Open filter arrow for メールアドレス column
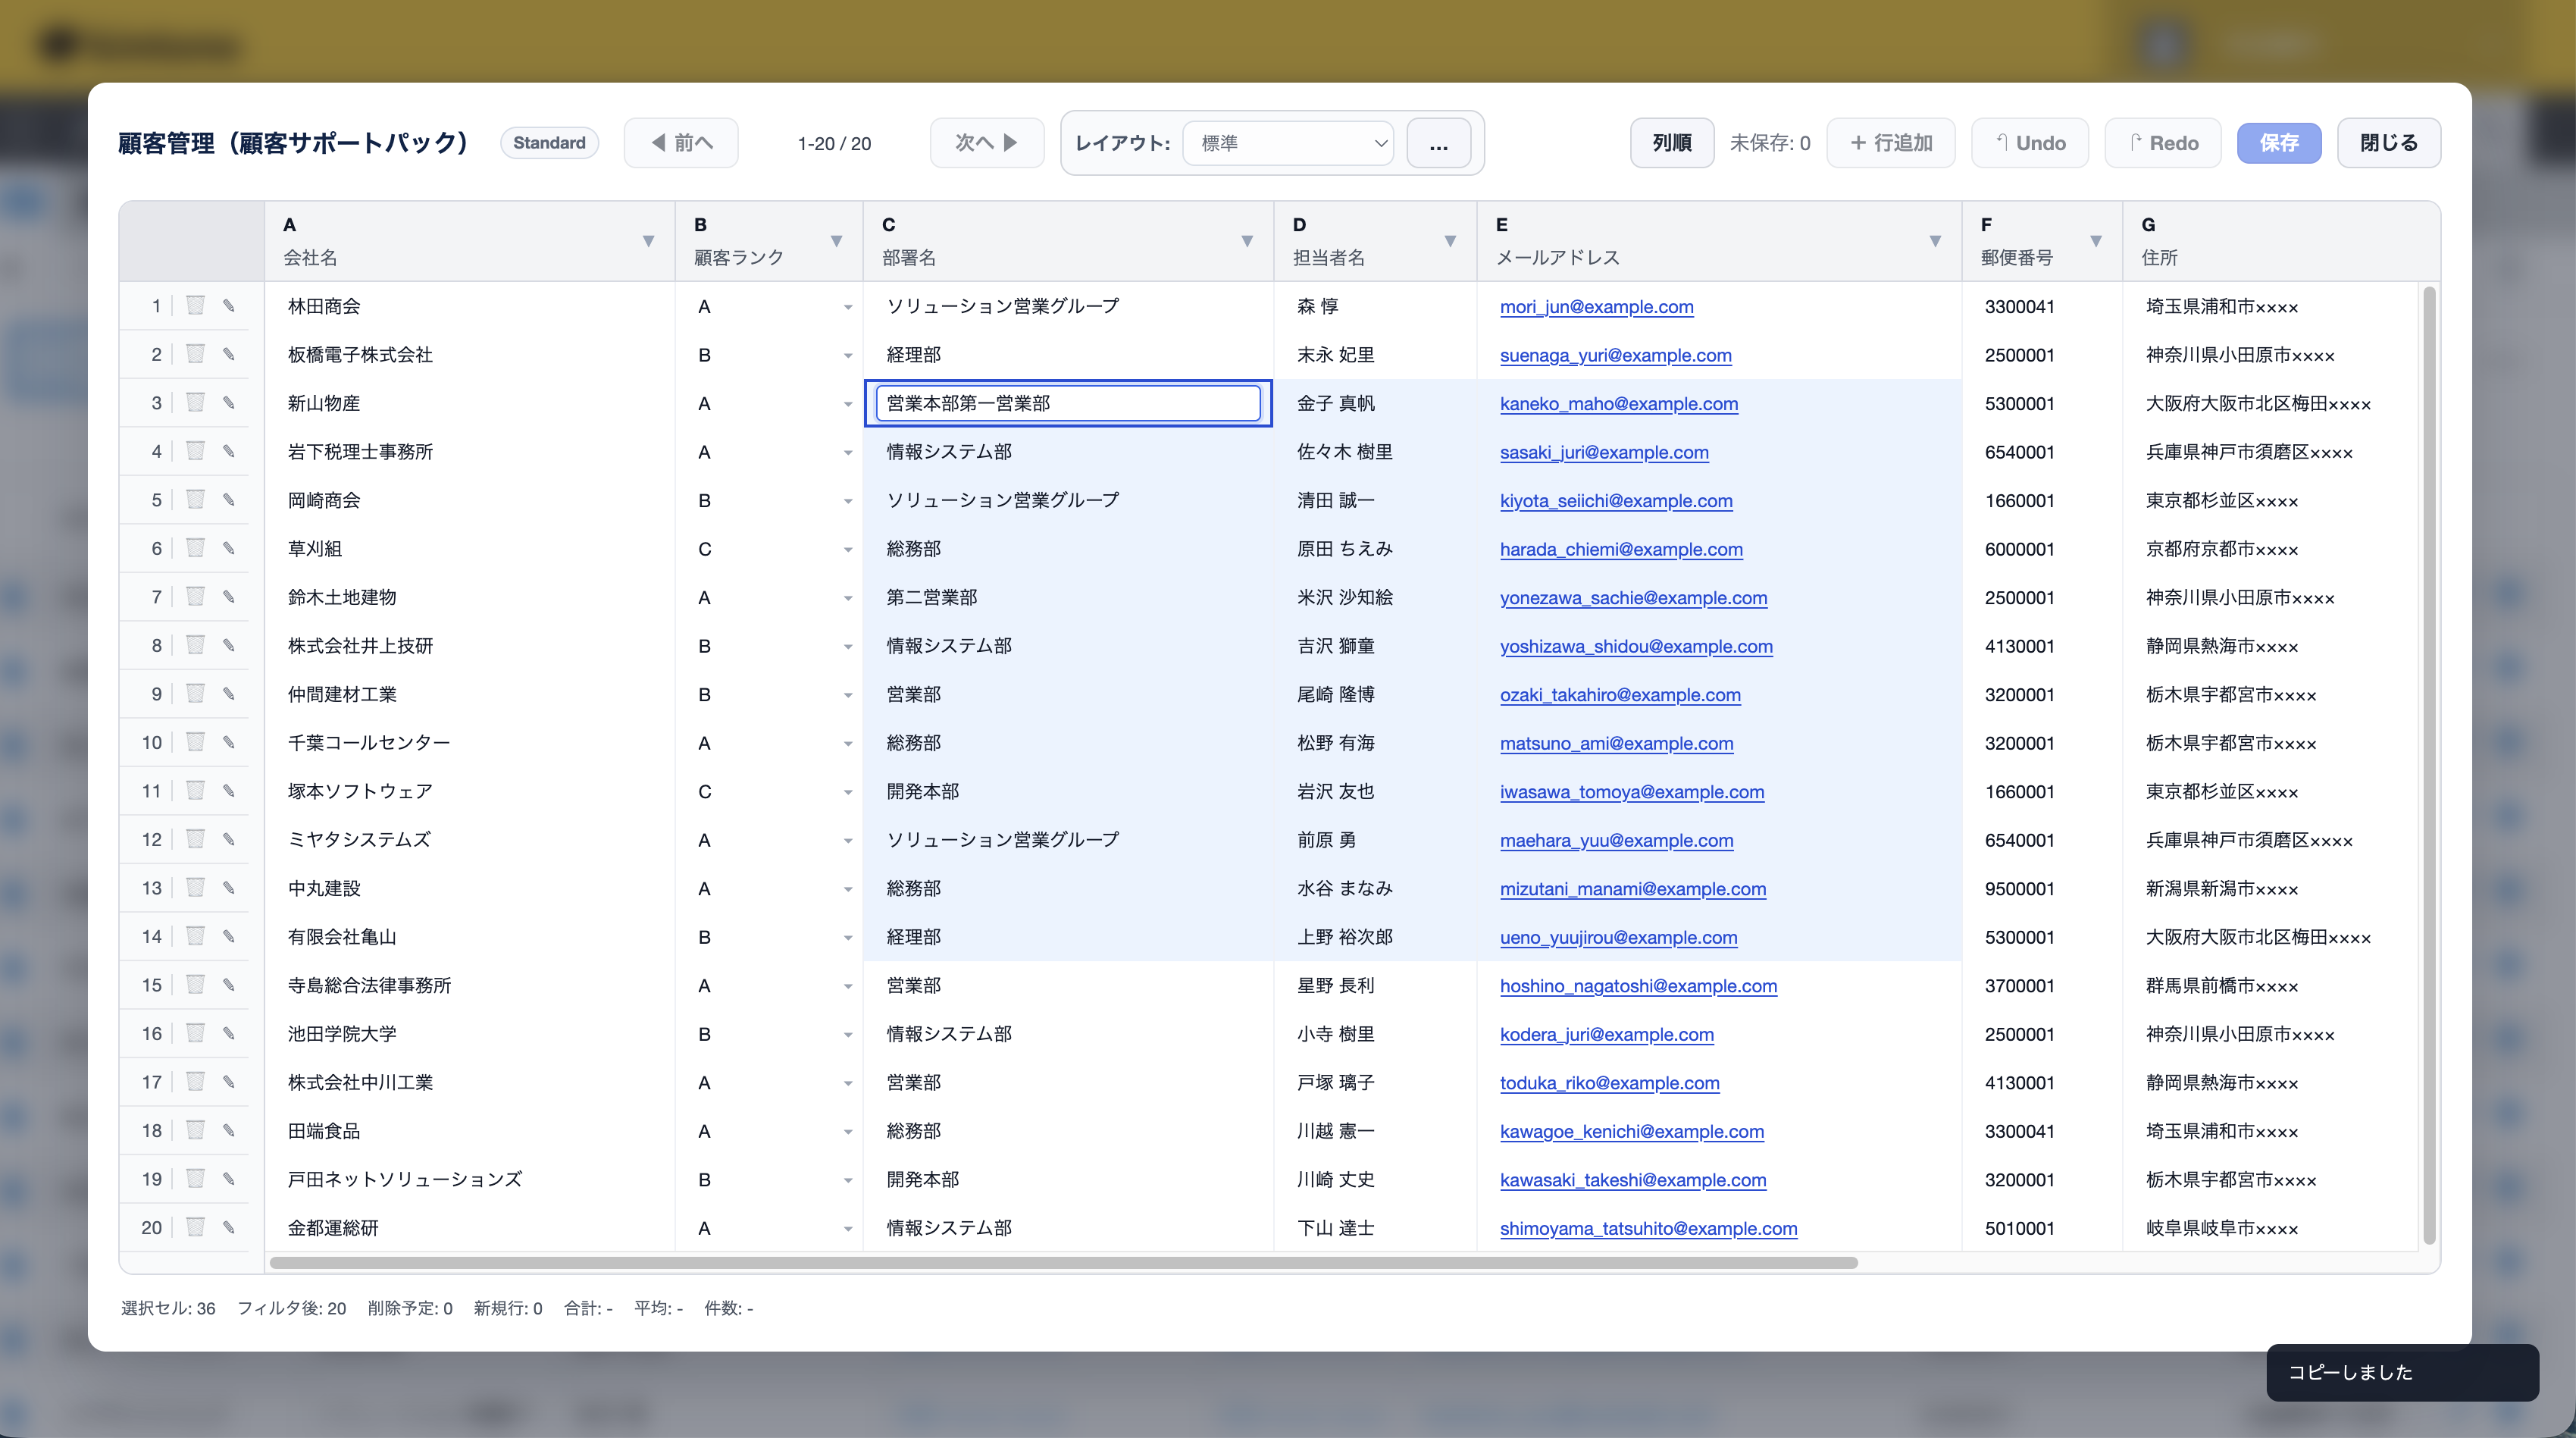 coord(1935,241)
